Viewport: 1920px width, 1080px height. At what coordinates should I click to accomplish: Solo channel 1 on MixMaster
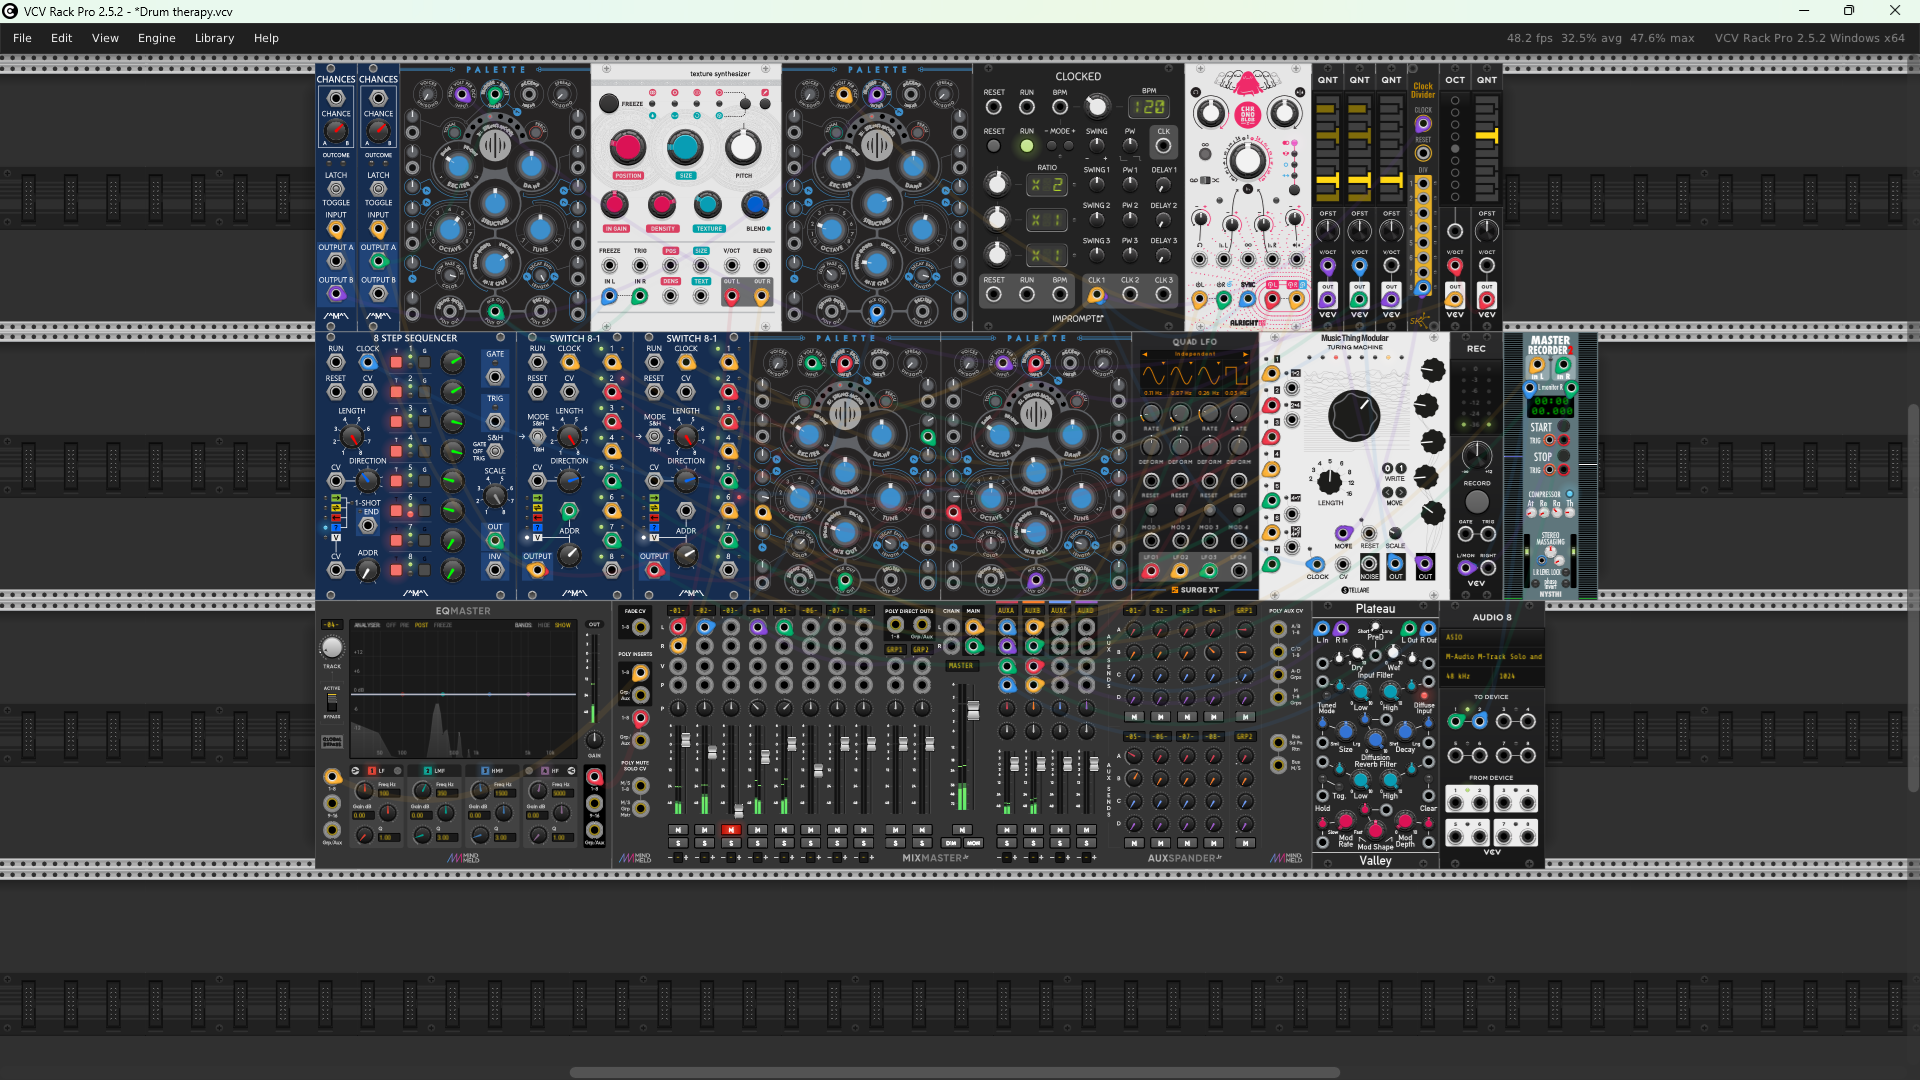click(x=678, y=843)
